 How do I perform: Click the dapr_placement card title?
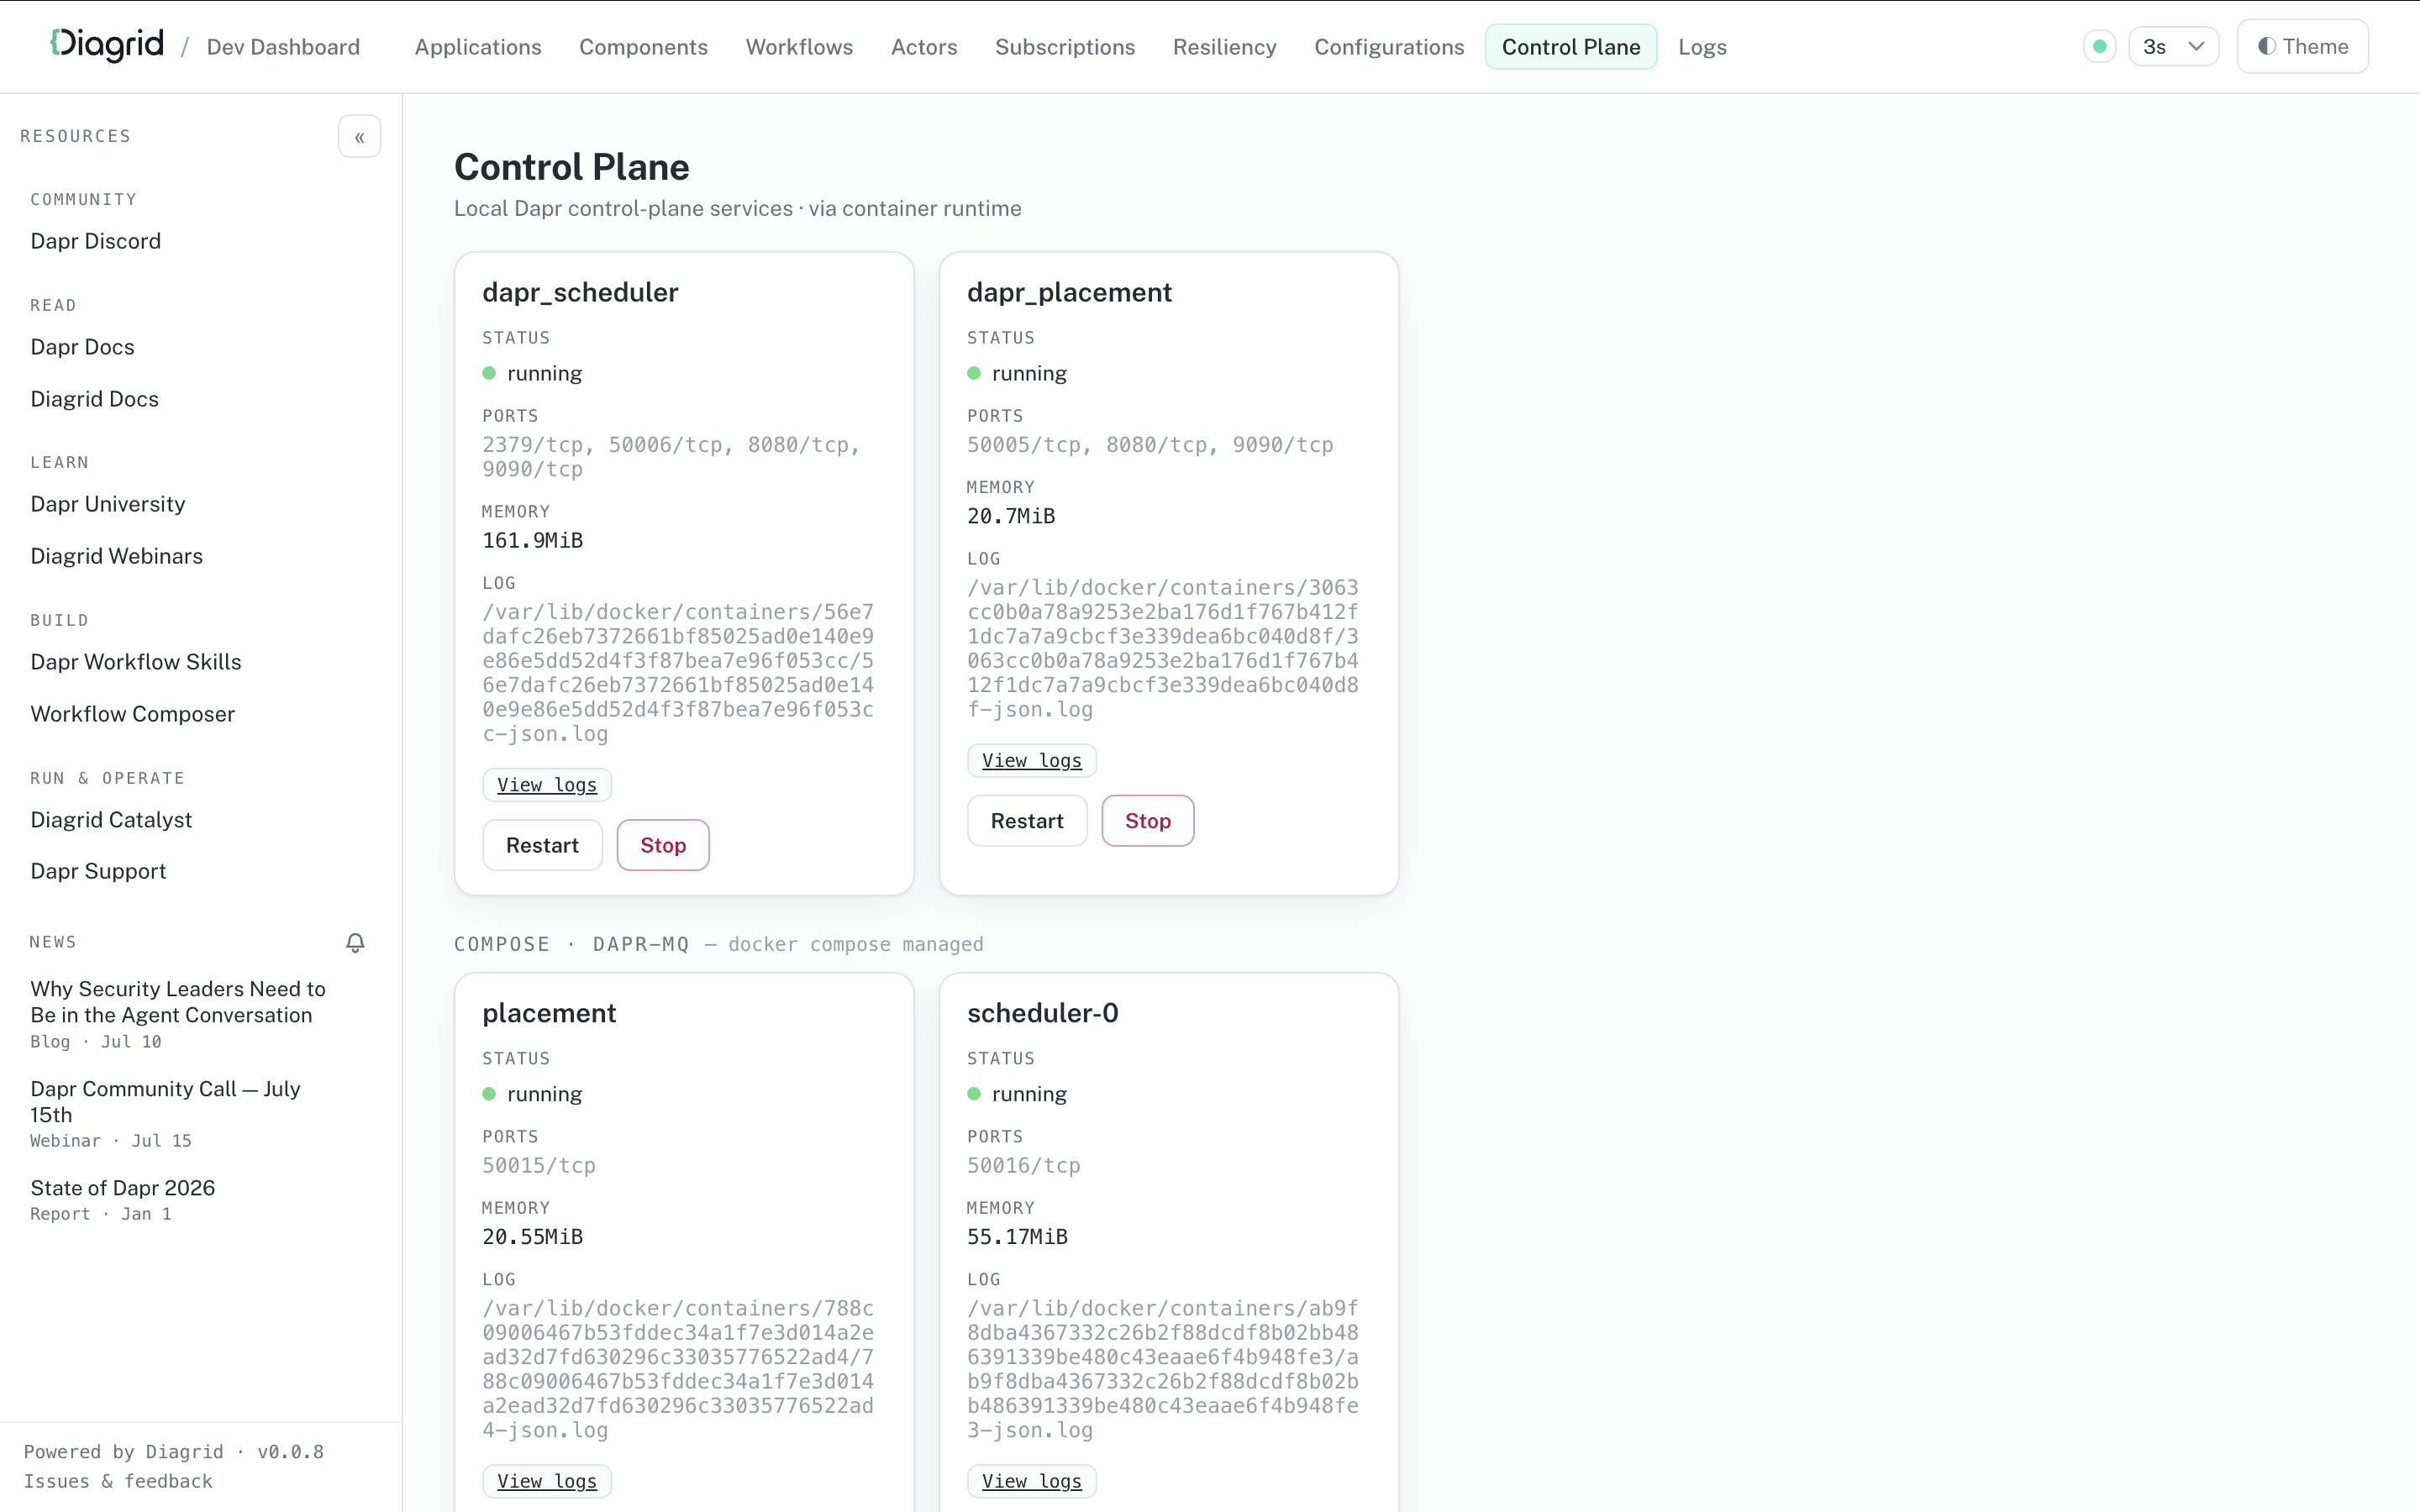point(1069,292)
